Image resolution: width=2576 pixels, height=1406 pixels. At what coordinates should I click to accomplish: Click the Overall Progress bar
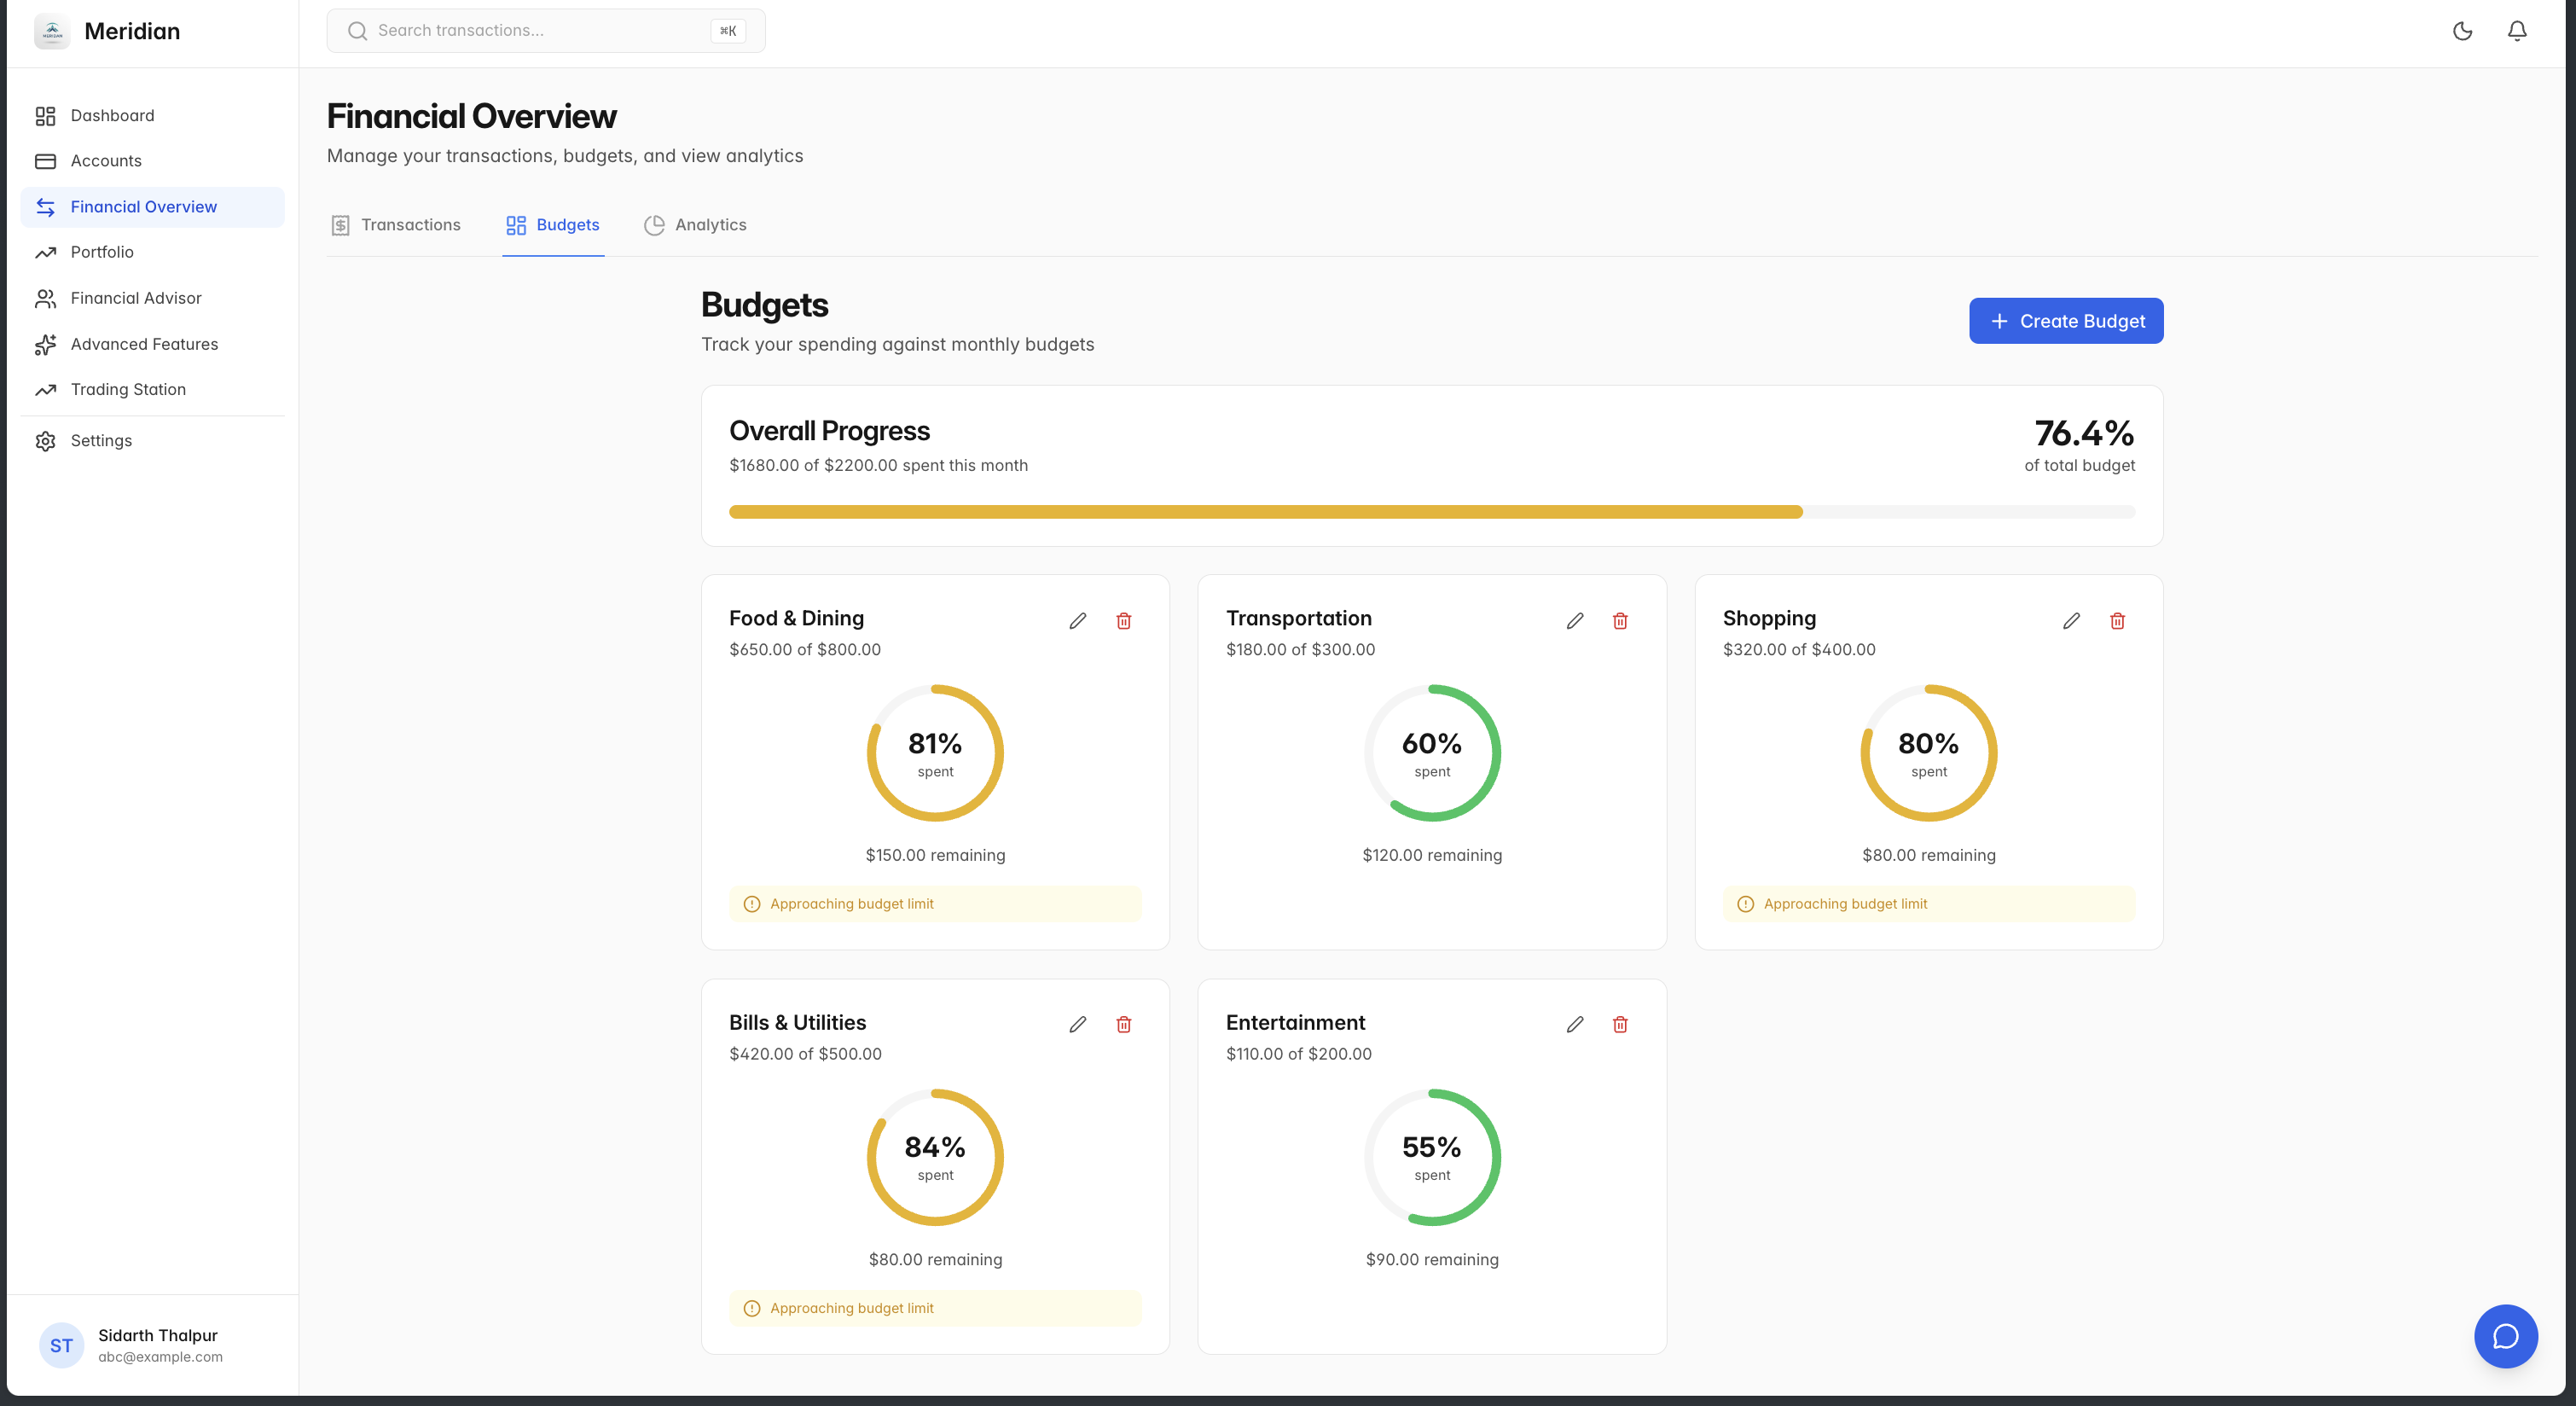[x=1431, y=512]
